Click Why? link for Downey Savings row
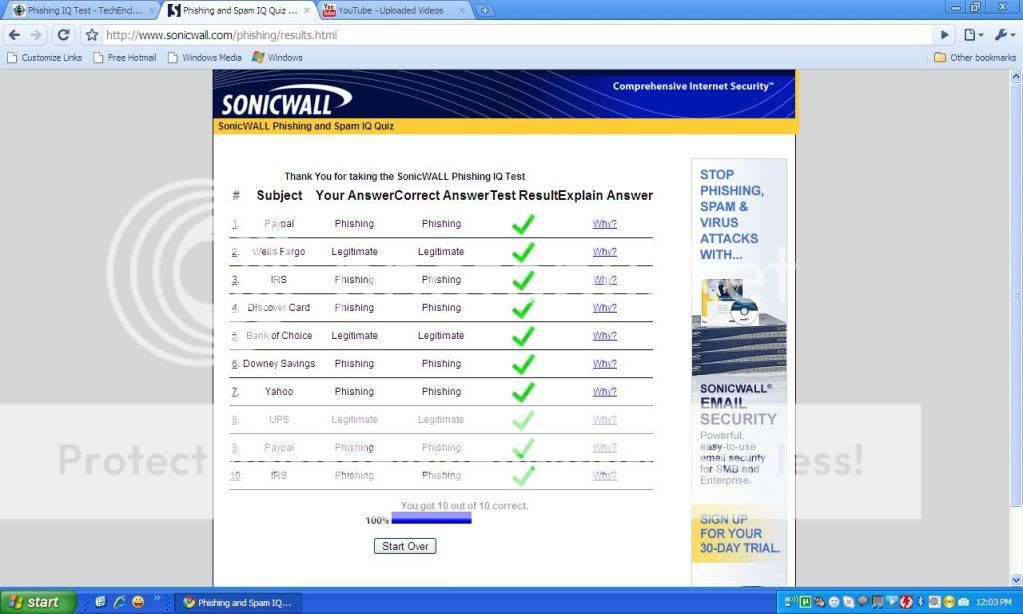 [x=604, y=364]
